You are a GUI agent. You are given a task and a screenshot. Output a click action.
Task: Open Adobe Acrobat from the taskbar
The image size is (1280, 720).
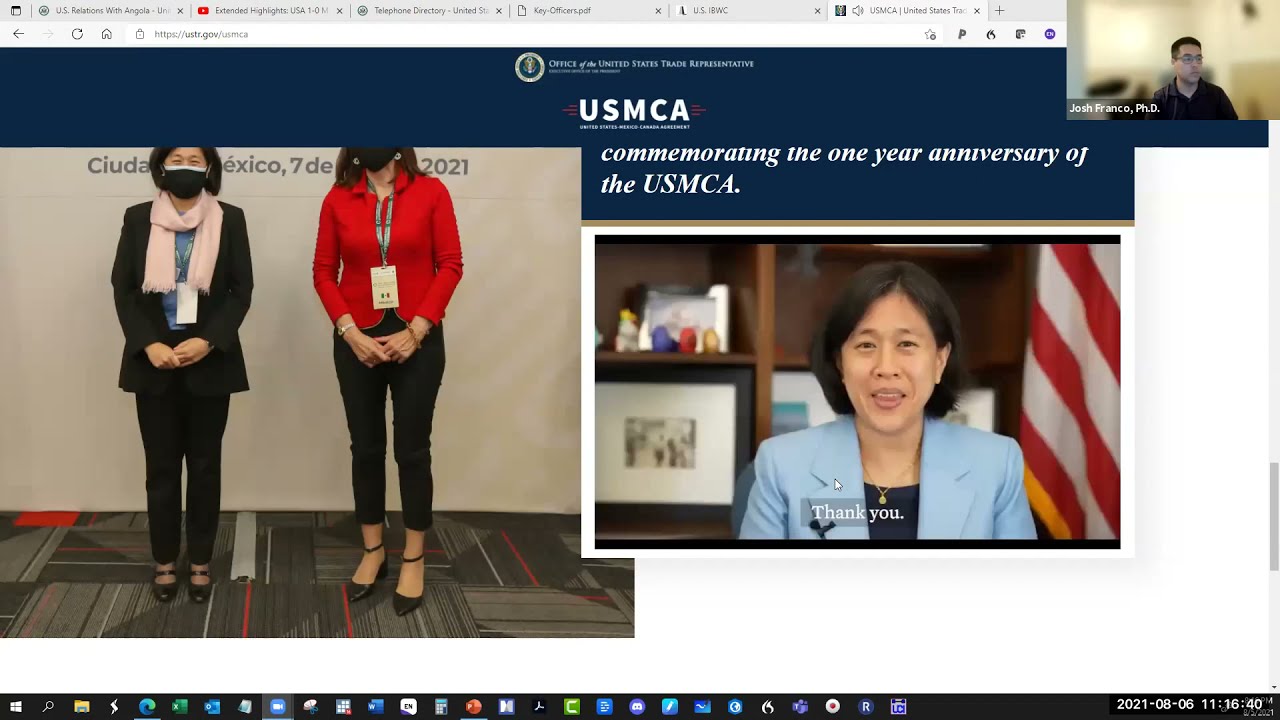click(539, 707)
